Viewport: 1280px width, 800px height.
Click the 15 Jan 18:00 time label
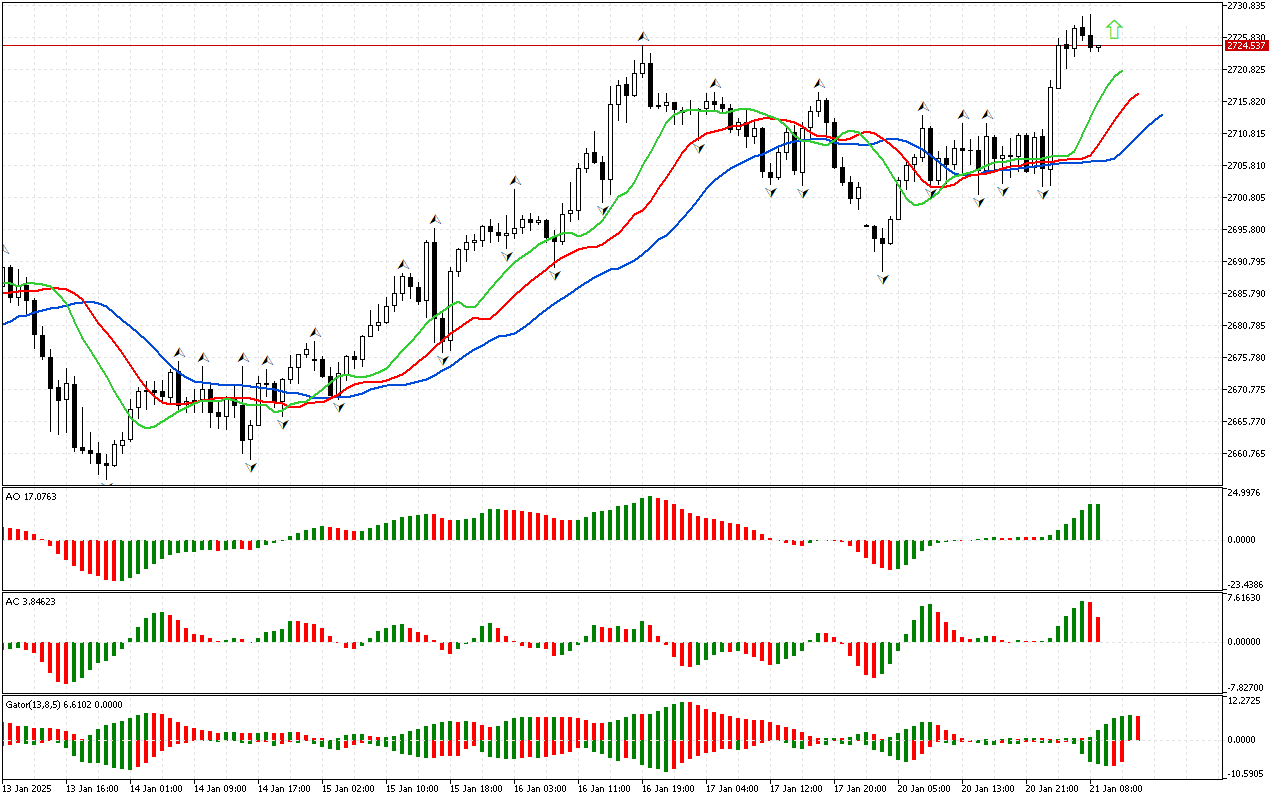click(x=478, y=789)
